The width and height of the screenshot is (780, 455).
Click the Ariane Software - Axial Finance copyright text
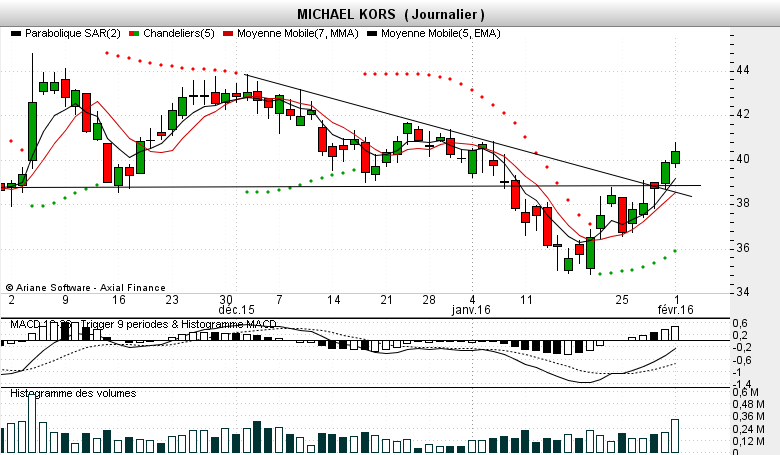pyautogui.click(x=86, y=288)
